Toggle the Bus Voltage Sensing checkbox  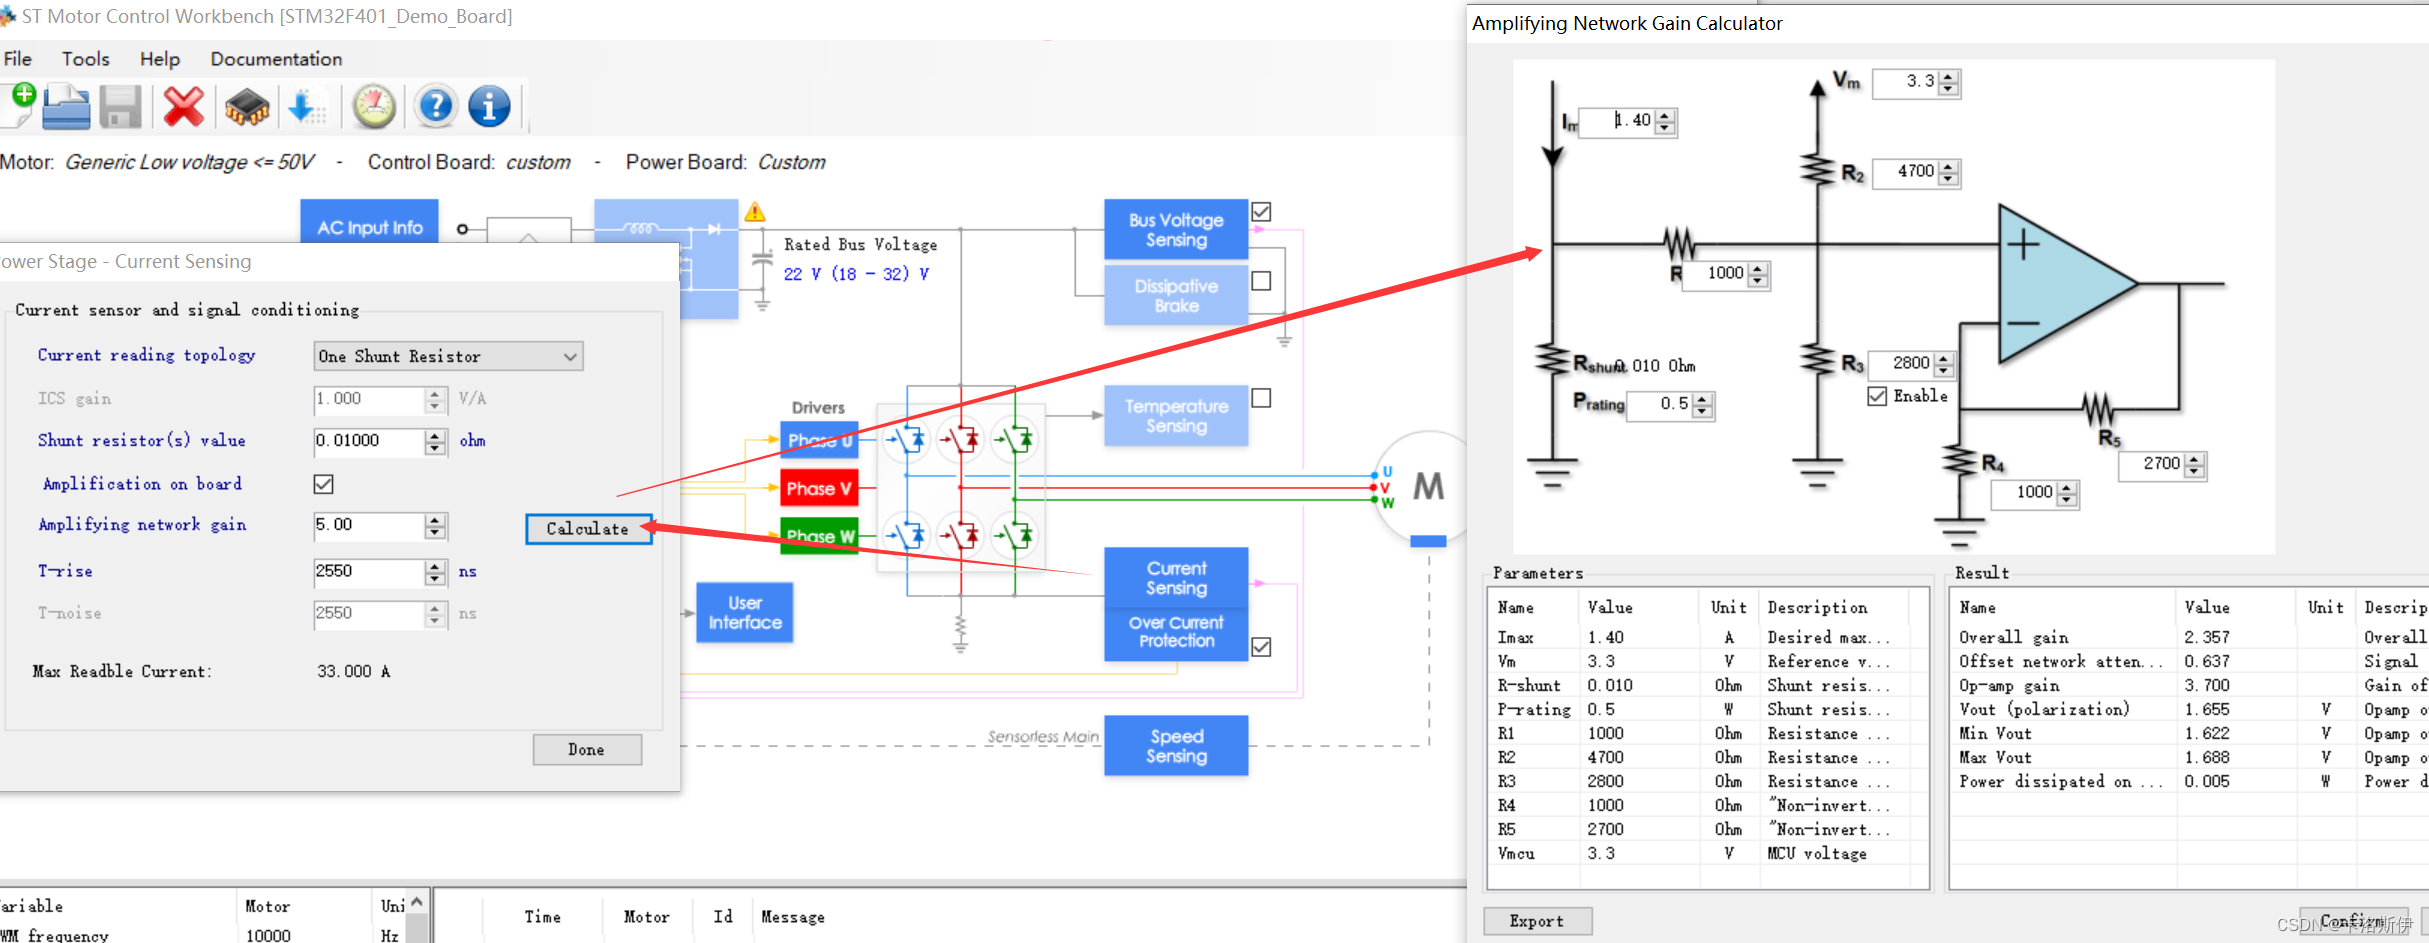(x=1262, y=212)
